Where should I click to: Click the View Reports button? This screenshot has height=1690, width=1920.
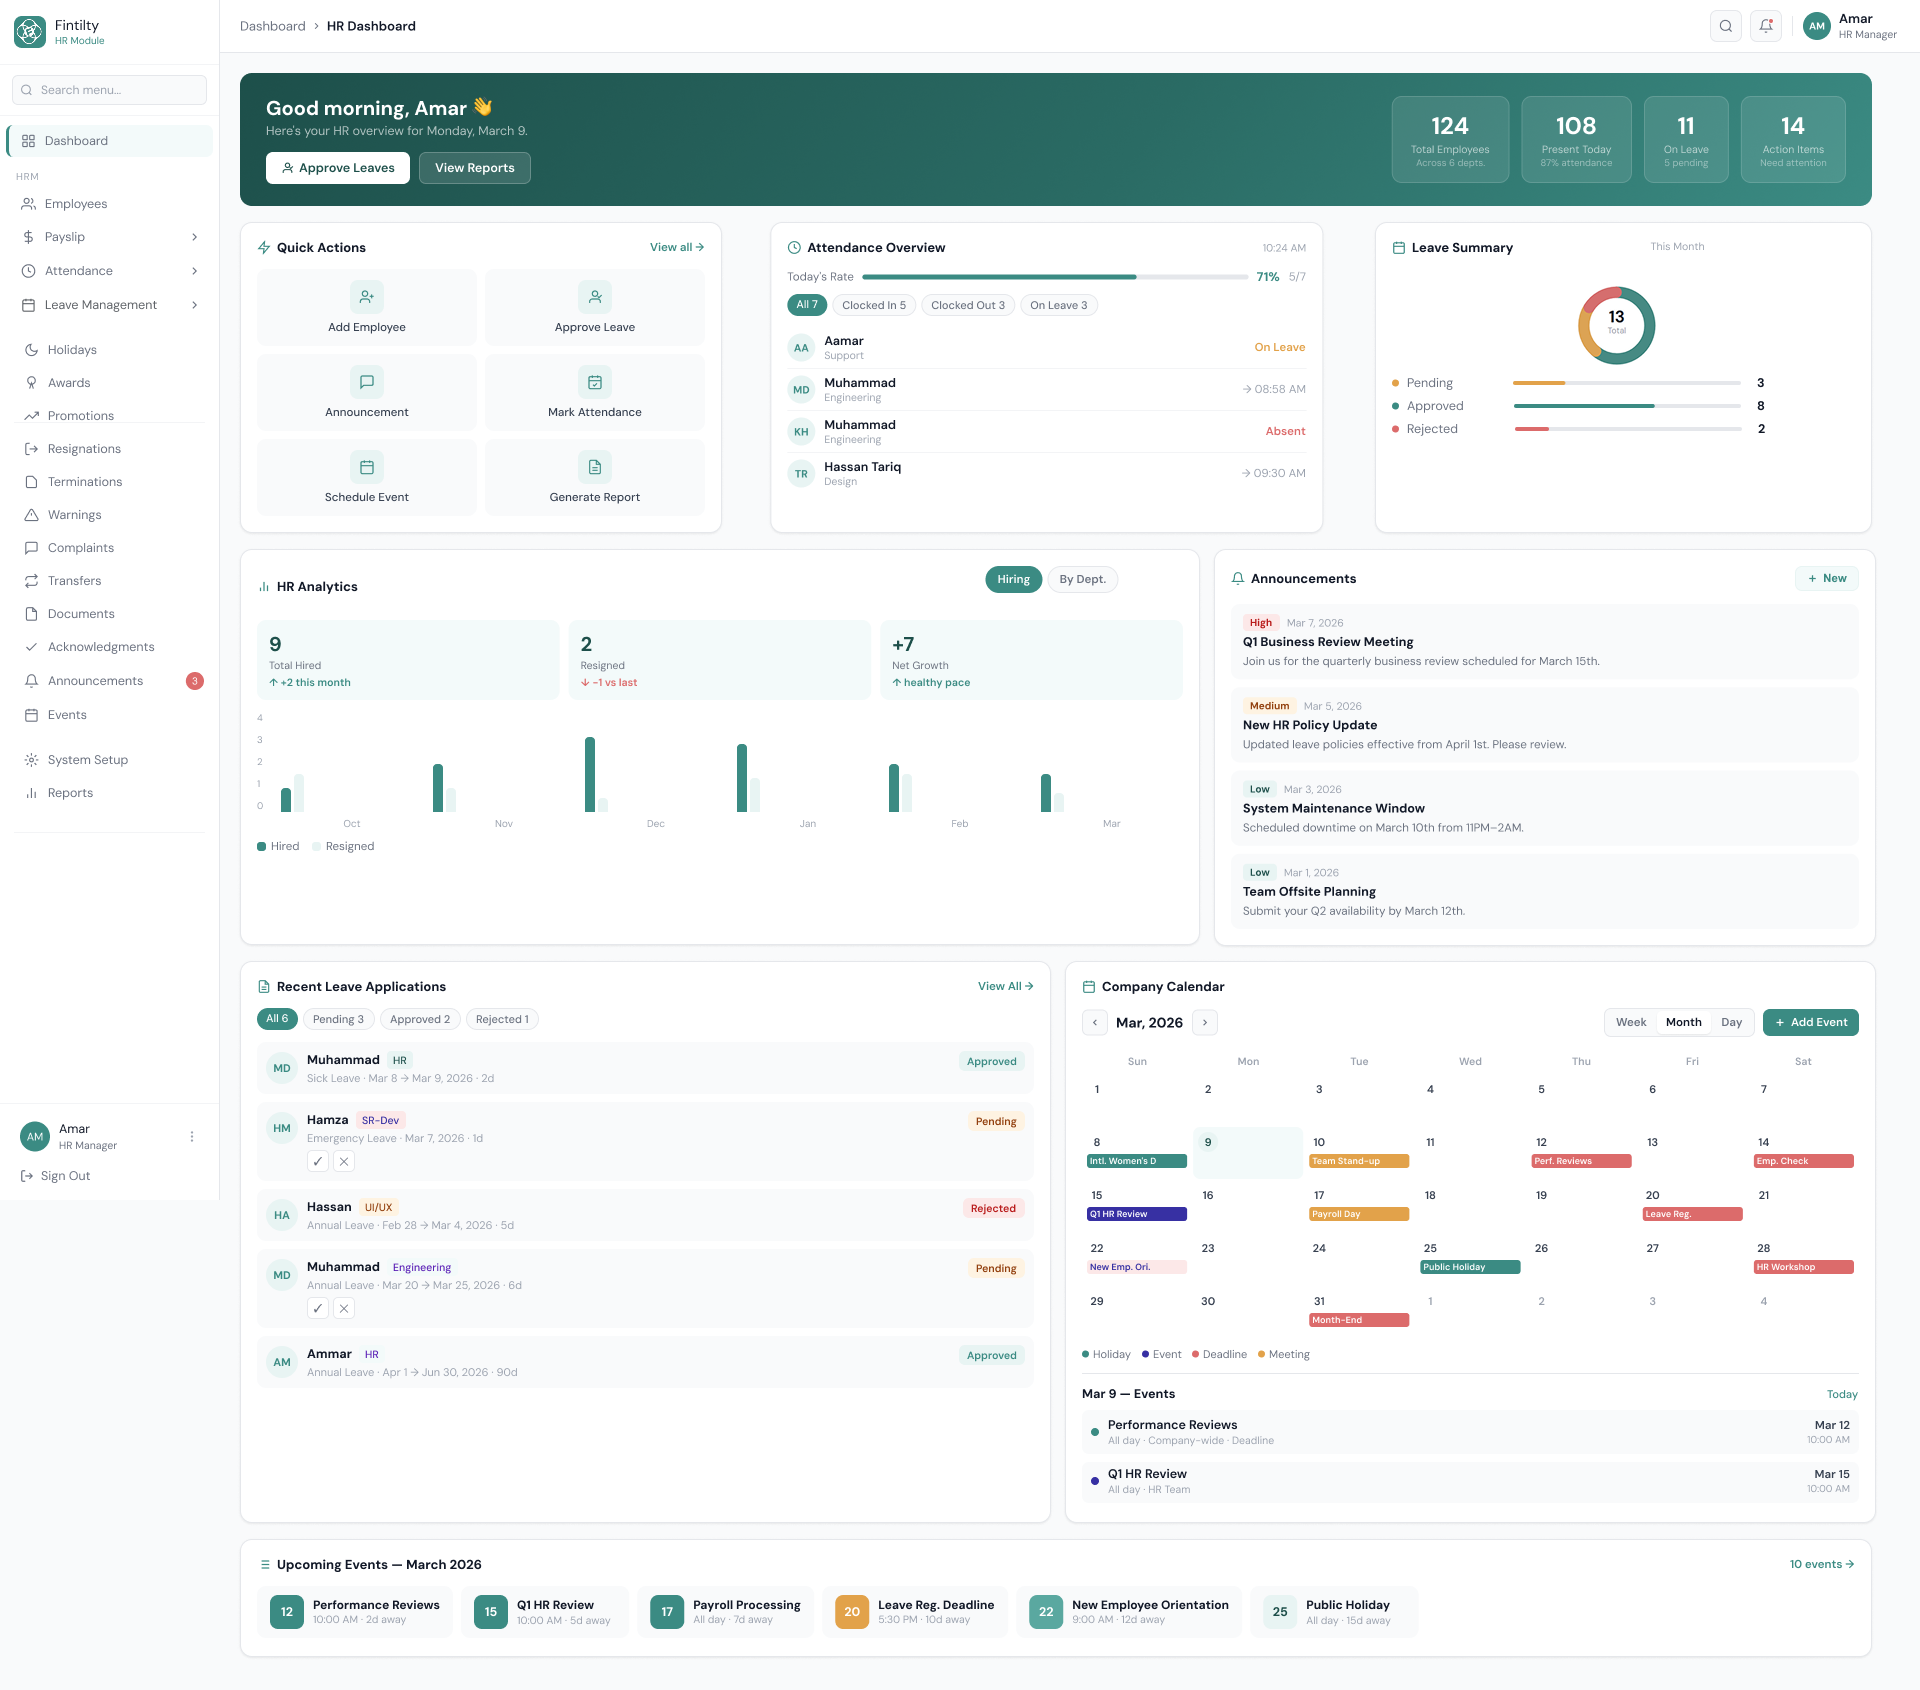tap(475, 168)
